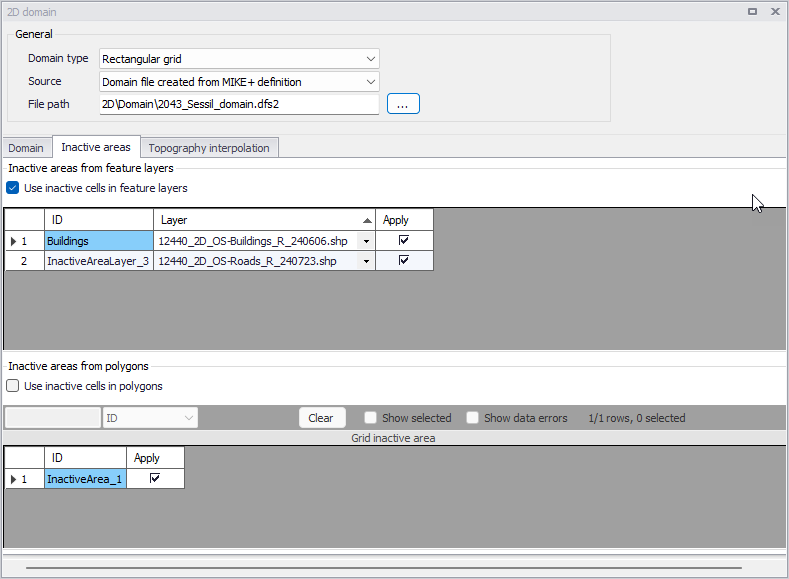Image resolution: width=789 pixels, height=579 pixels.
Task: Click the Clear button
Action: (x=322, y=418)
